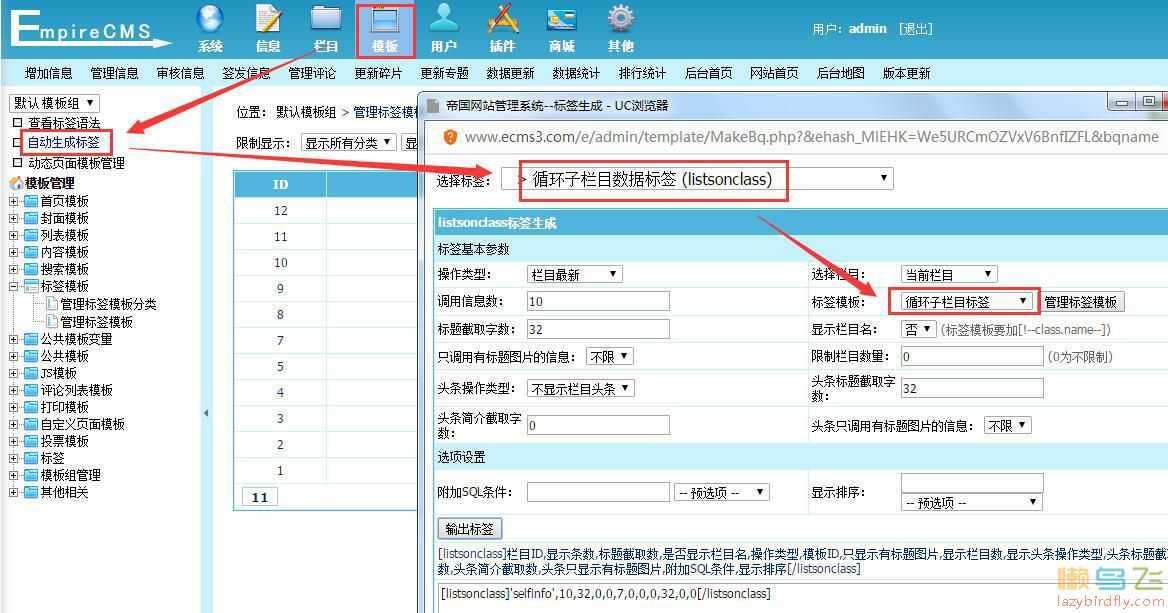This screenshot has height=613, width=1168.
Task: Expand the 内容模板 tree node
Action: (x=13, y=252)
